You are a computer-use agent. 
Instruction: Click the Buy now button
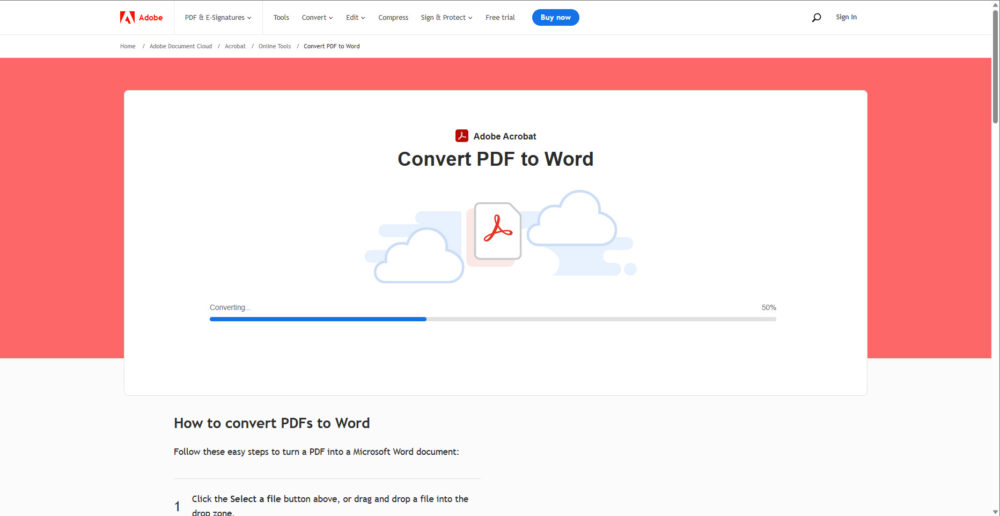point(555,17)
